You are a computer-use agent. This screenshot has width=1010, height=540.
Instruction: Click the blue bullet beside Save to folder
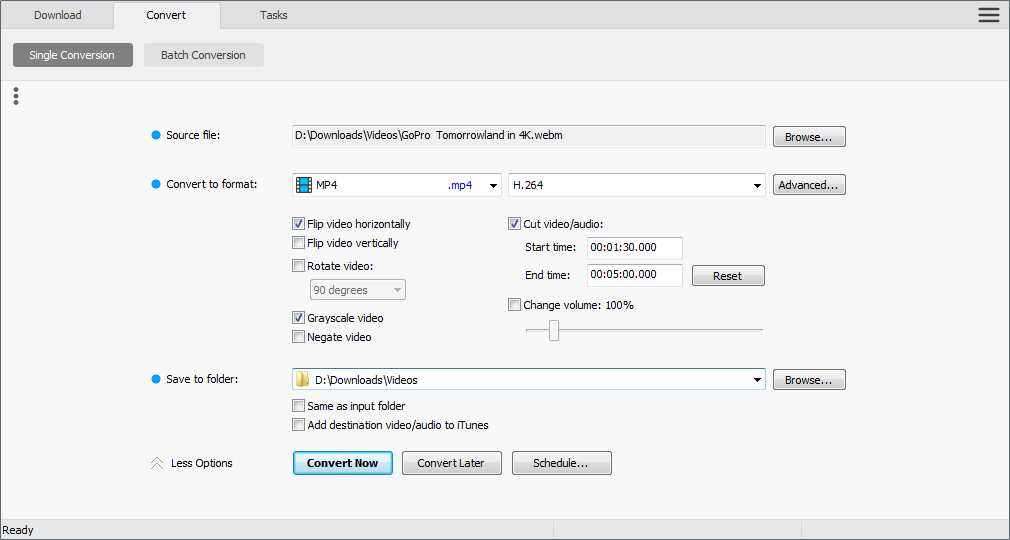pyautogui.click(x=155, y=379)
